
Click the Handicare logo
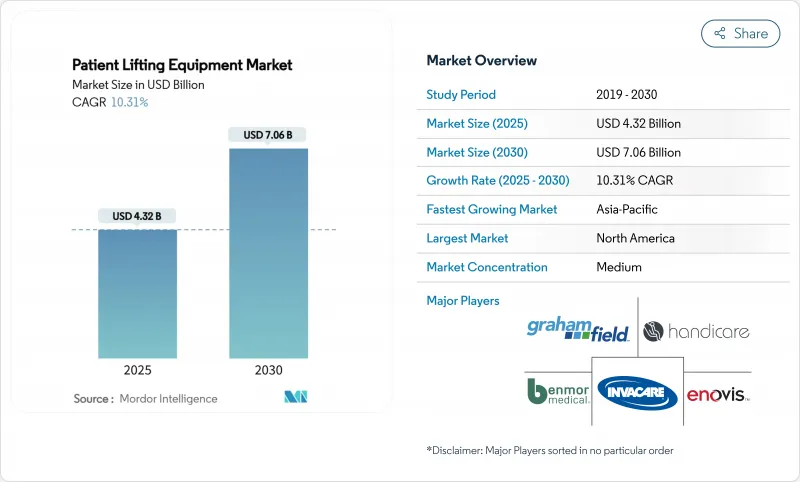[x=695, y=331]
